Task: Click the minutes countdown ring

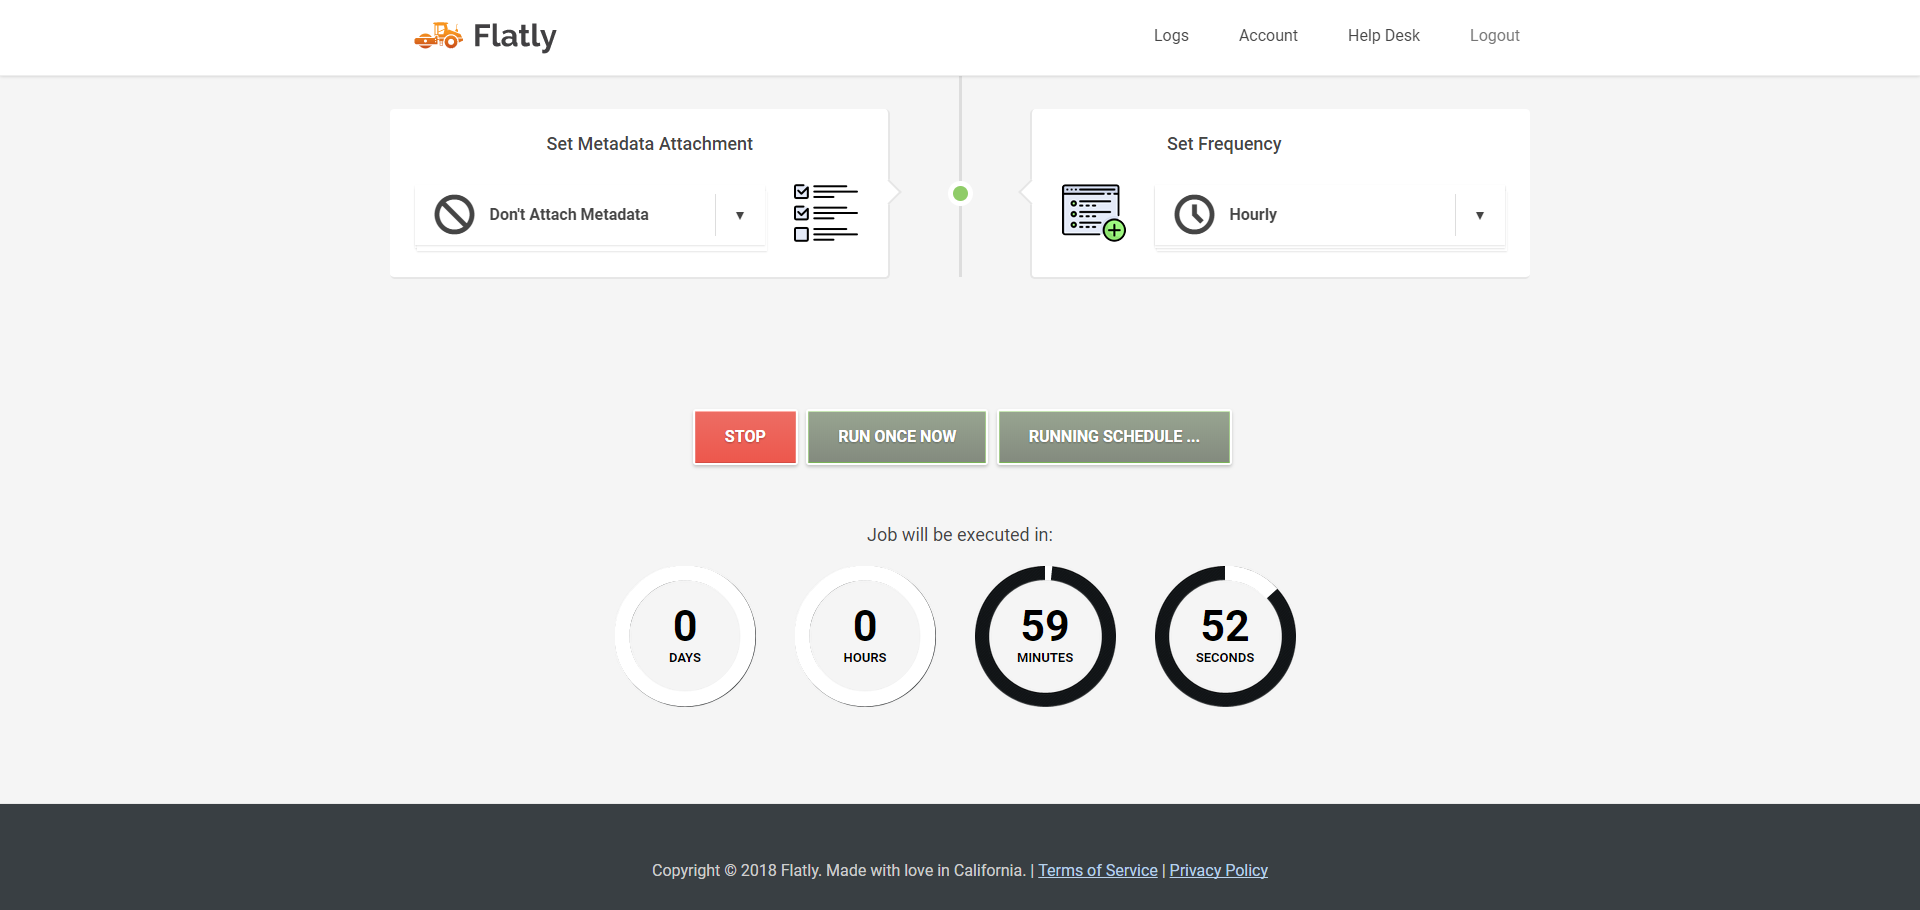Action: pyautogui.click(x=1045, y=636)
